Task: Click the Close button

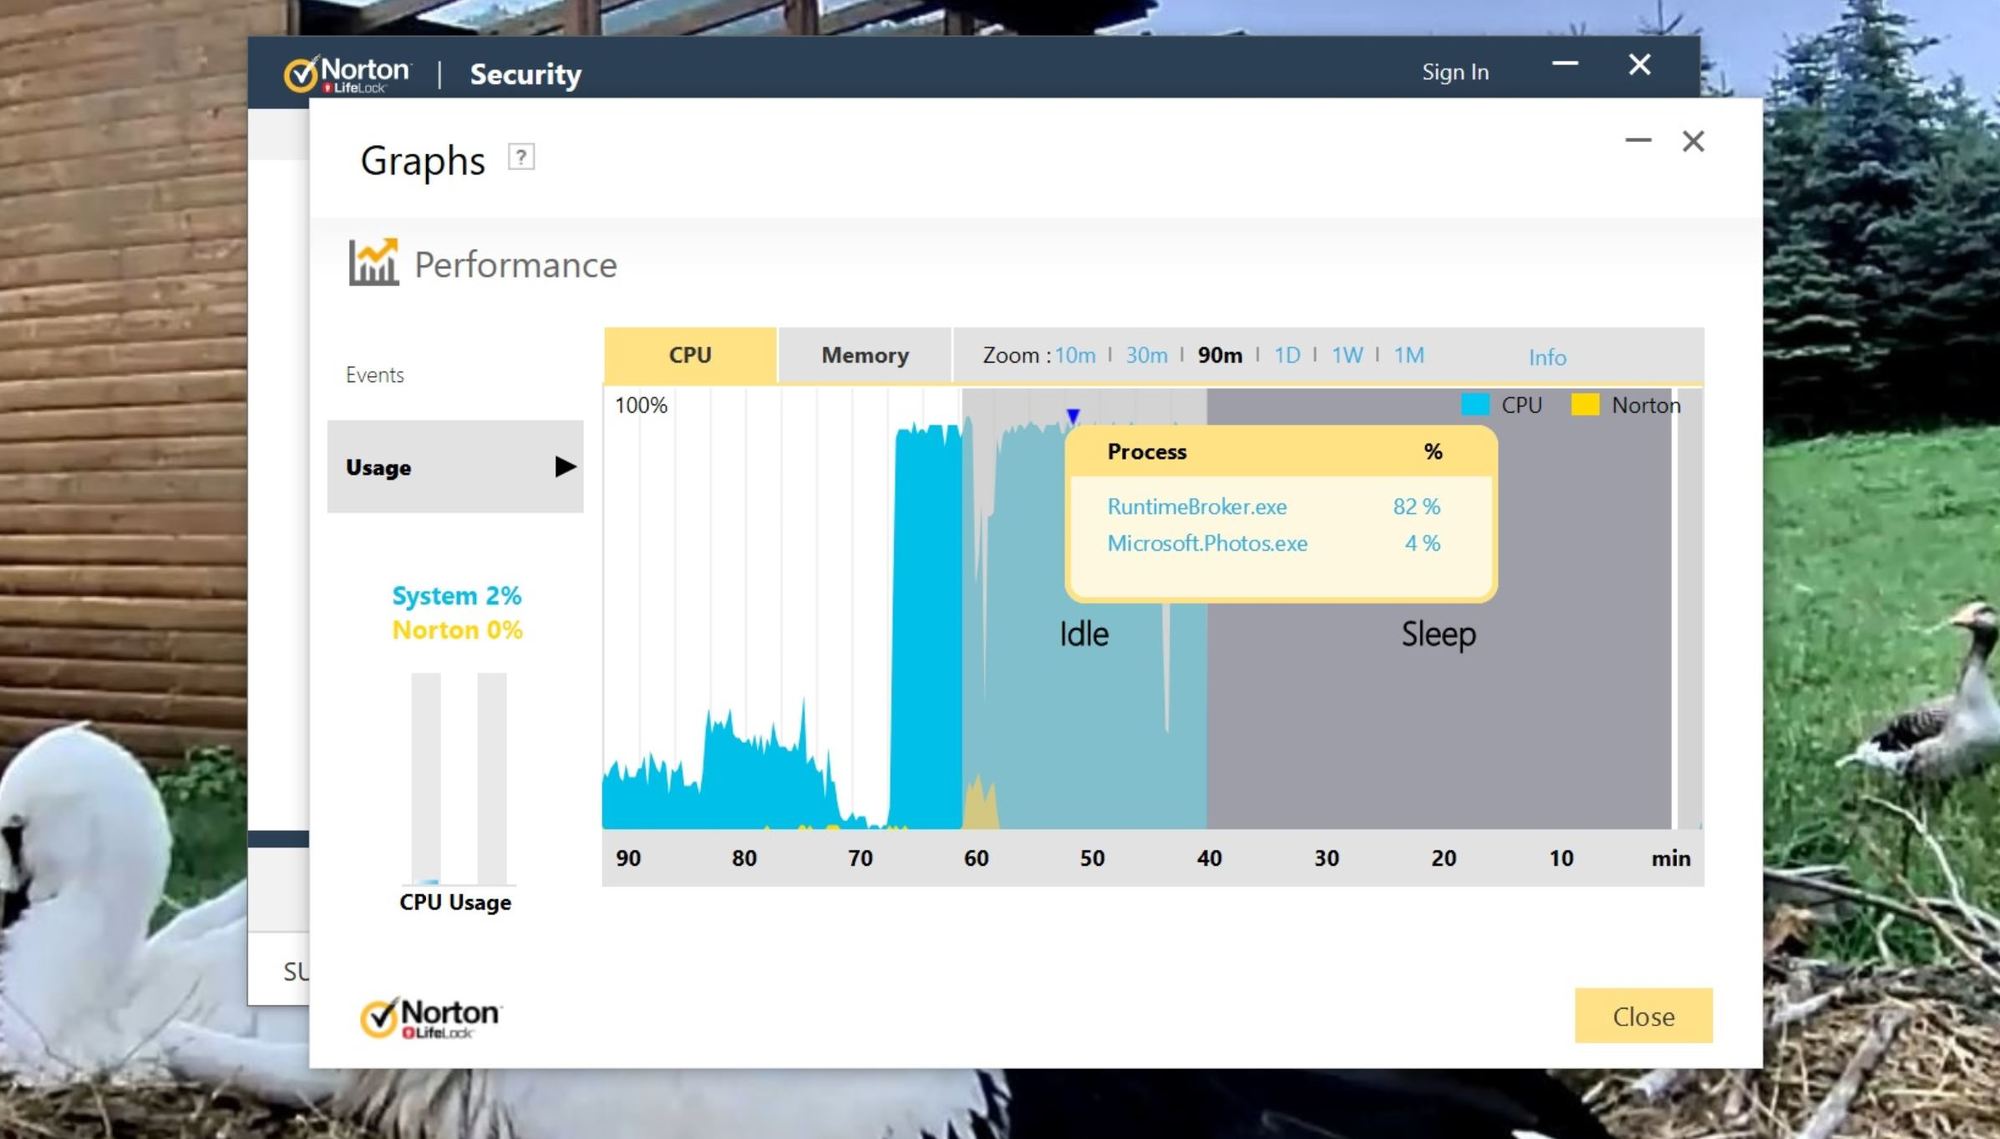Action: (x=1643, y=1016)
